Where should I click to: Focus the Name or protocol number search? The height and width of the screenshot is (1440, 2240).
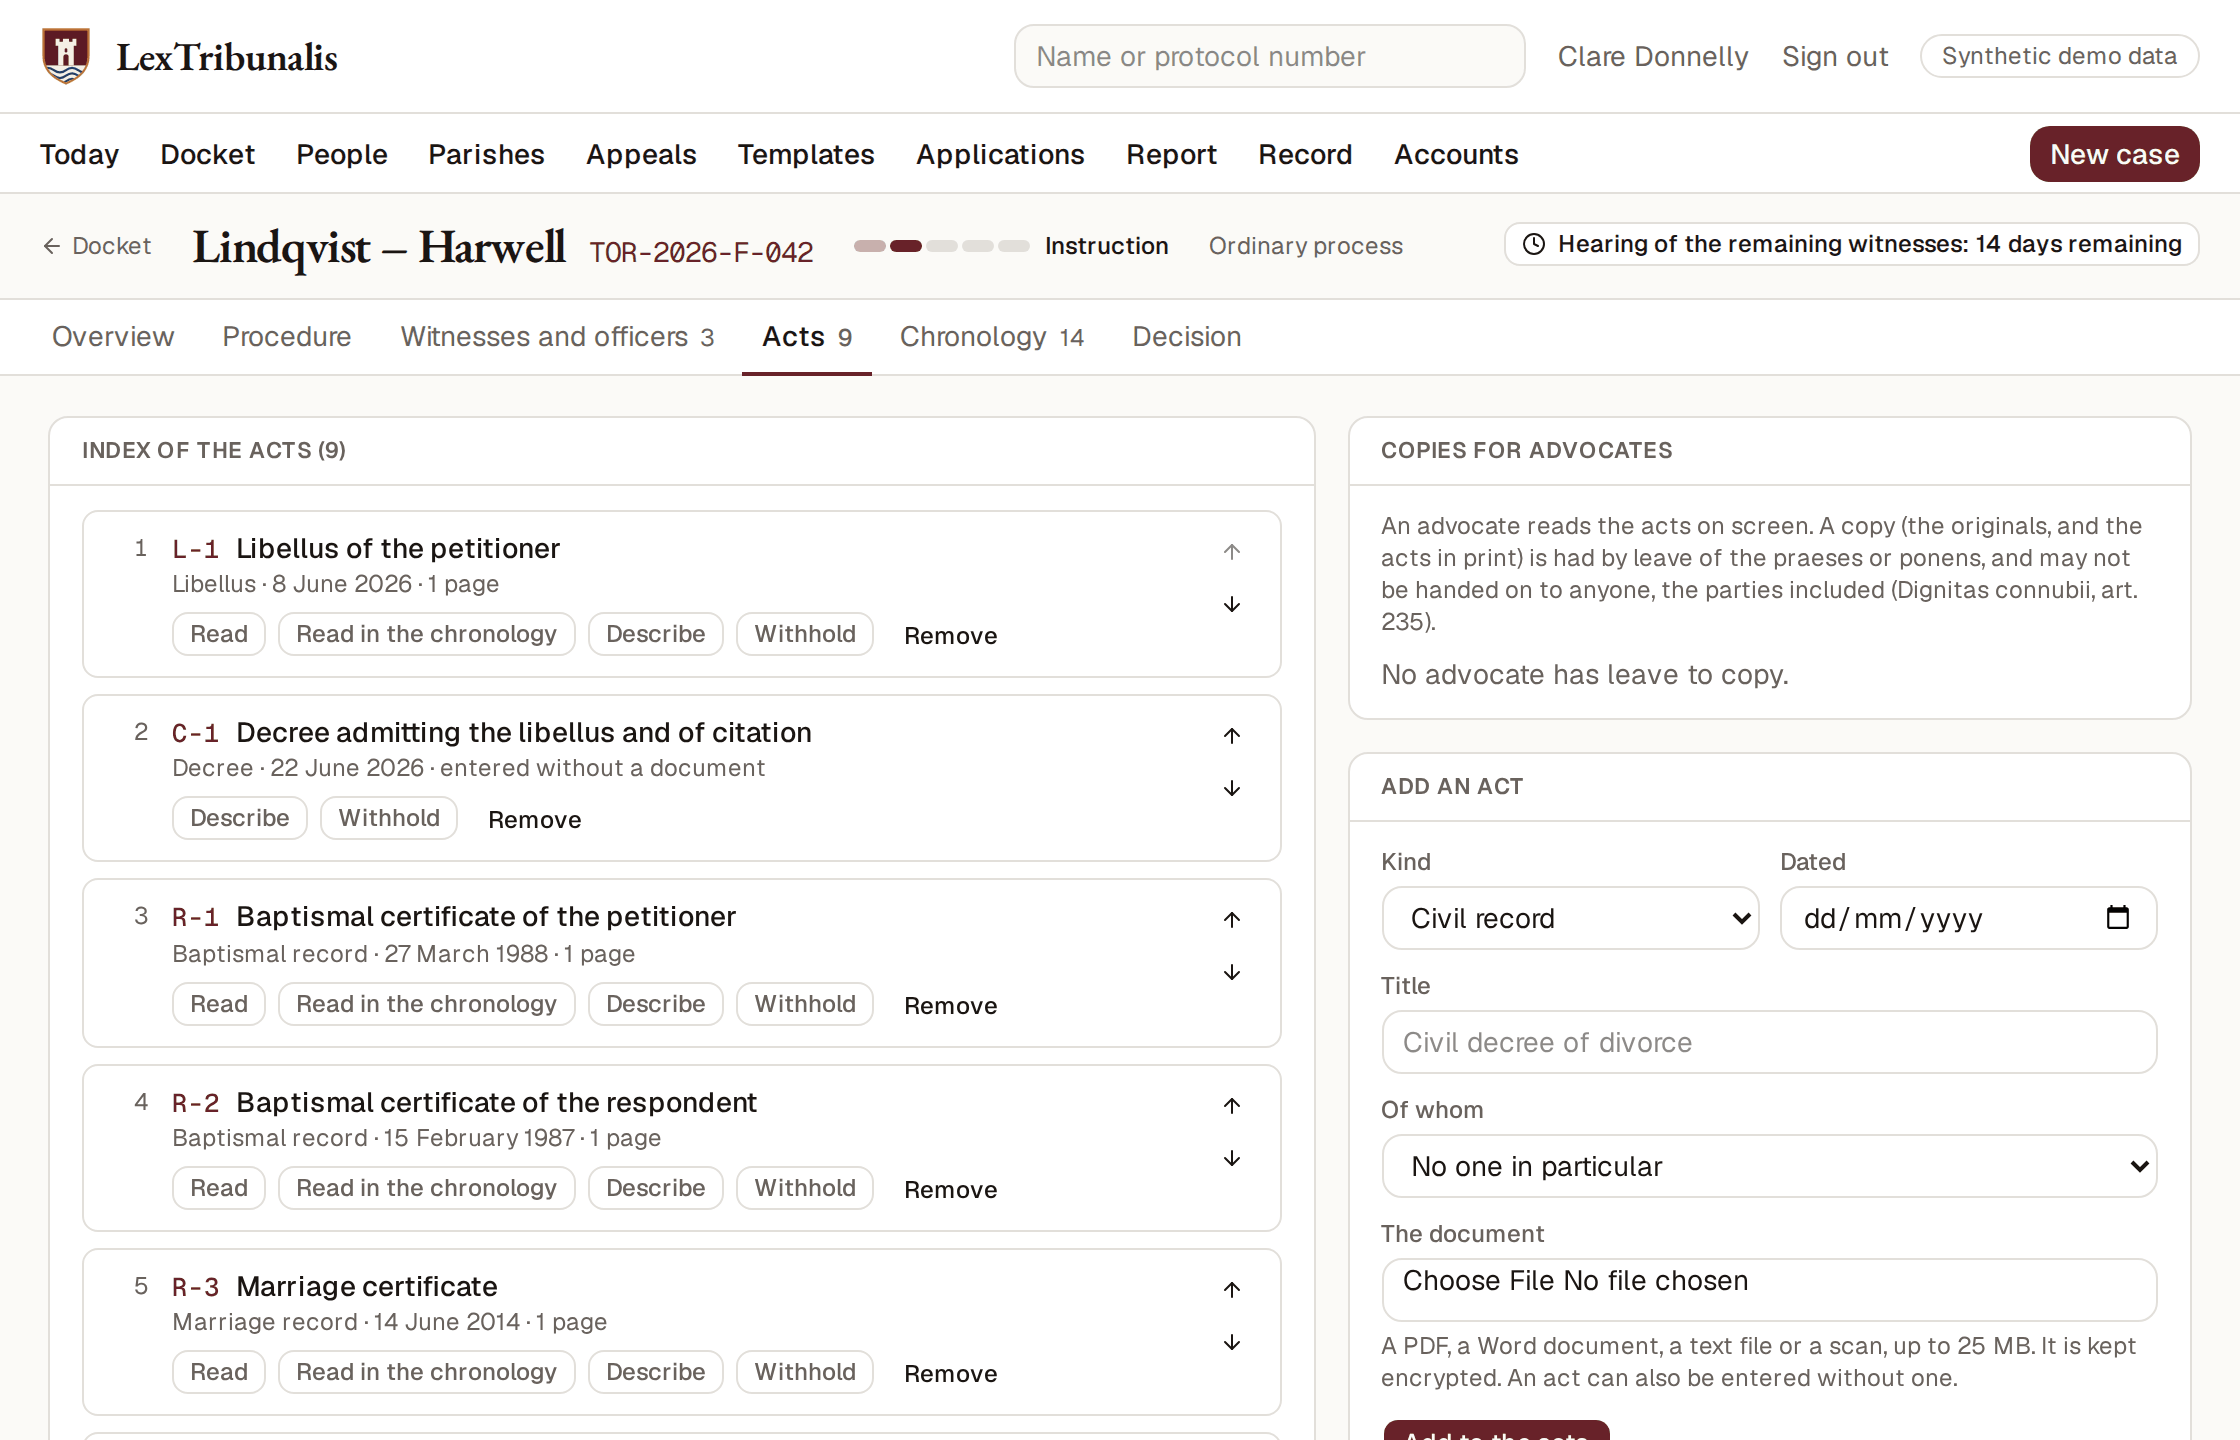coord(1269,56)
